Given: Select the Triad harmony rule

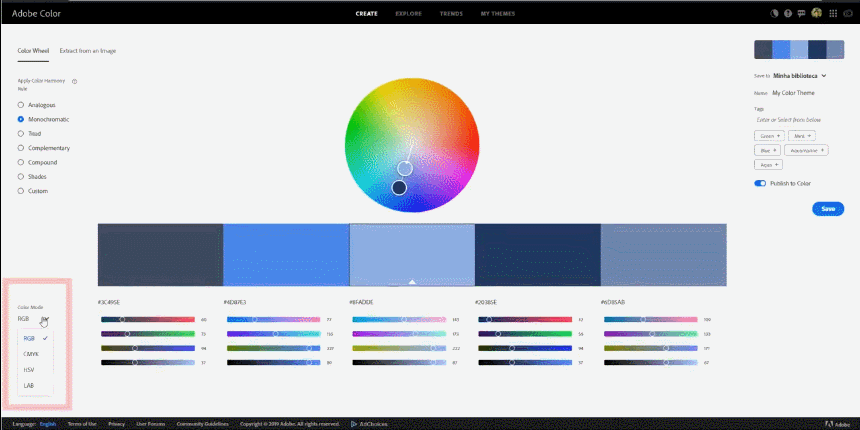Looking at the screenshot, I should pos(21,133).
